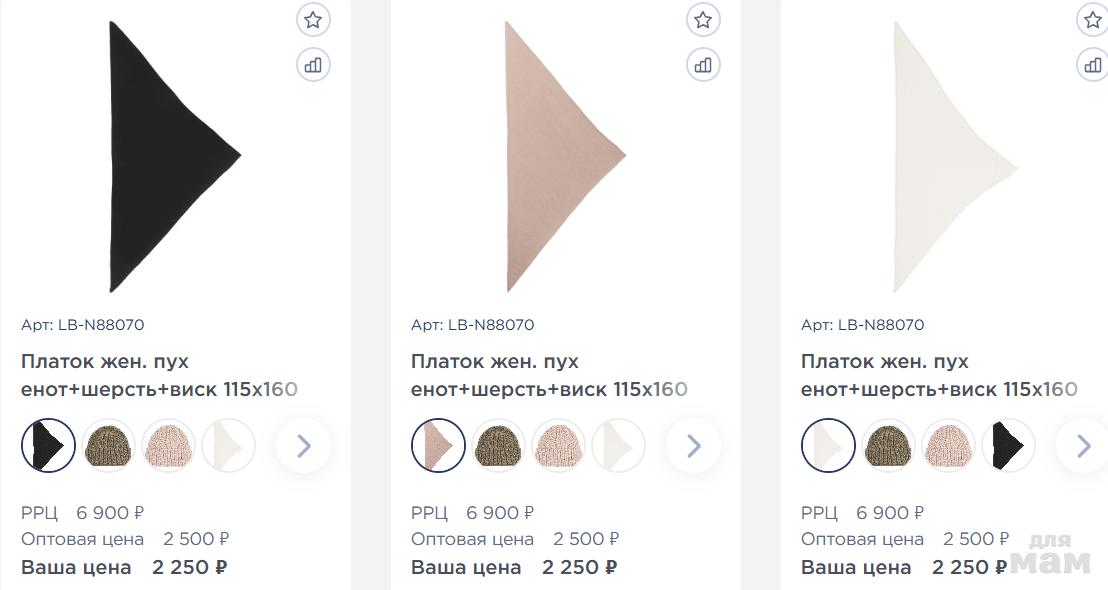1108x590 pixels.
Task: Pick pink hat variant on first card
Action: tap(168, 446)
